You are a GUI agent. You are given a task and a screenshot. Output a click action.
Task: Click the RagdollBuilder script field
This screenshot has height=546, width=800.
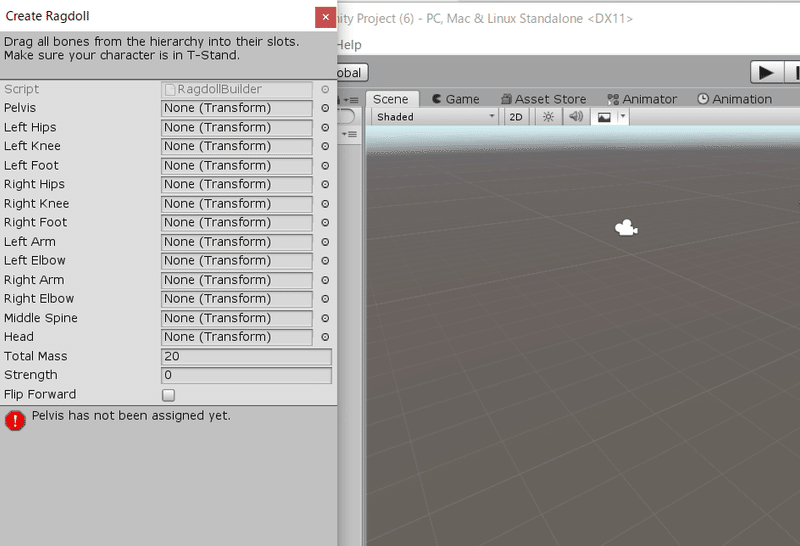[x=237, y=89]
